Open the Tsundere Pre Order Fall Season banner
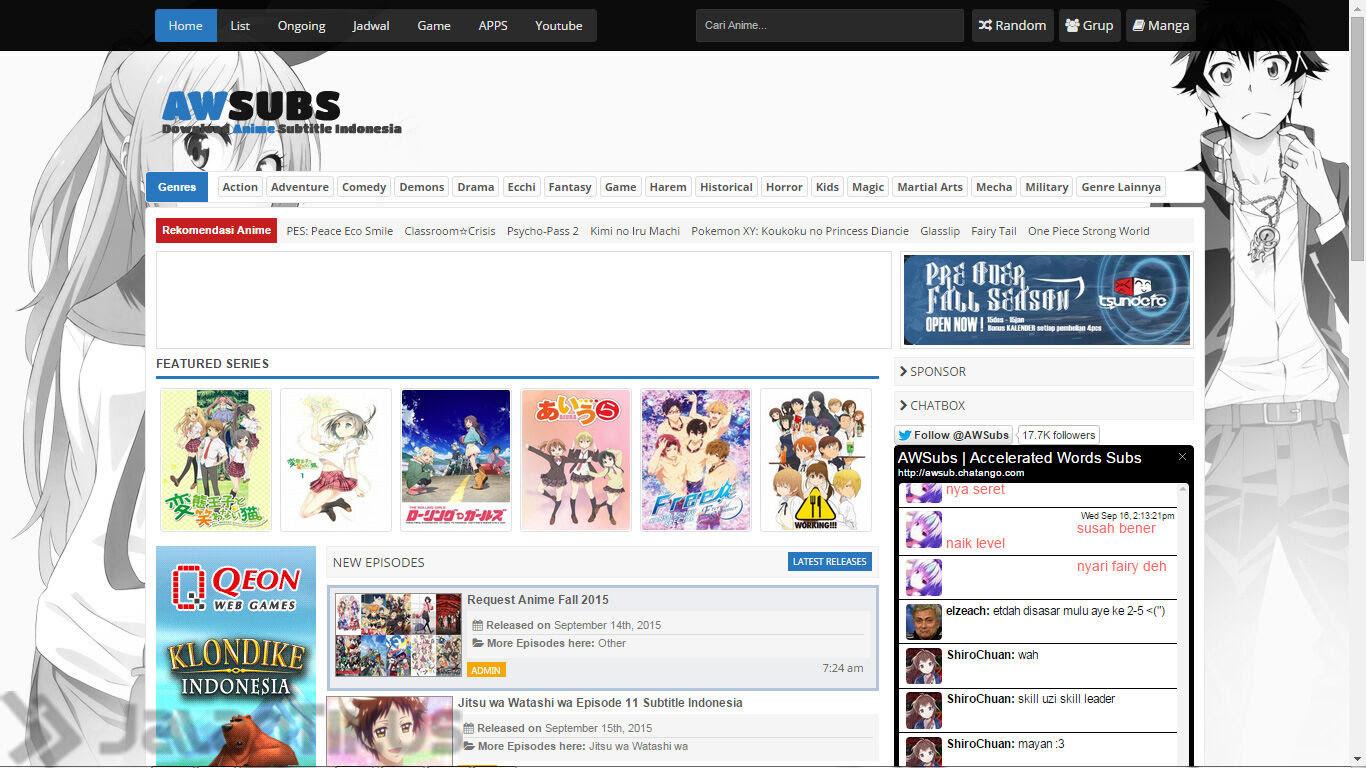 pyautogui.click(x=1046, y=300)
